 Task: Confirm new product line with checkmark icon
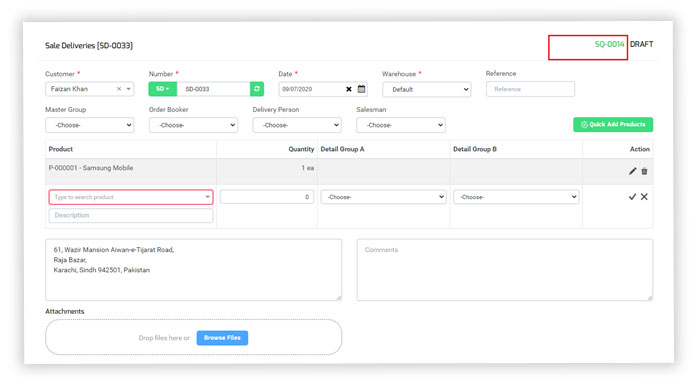632,197
